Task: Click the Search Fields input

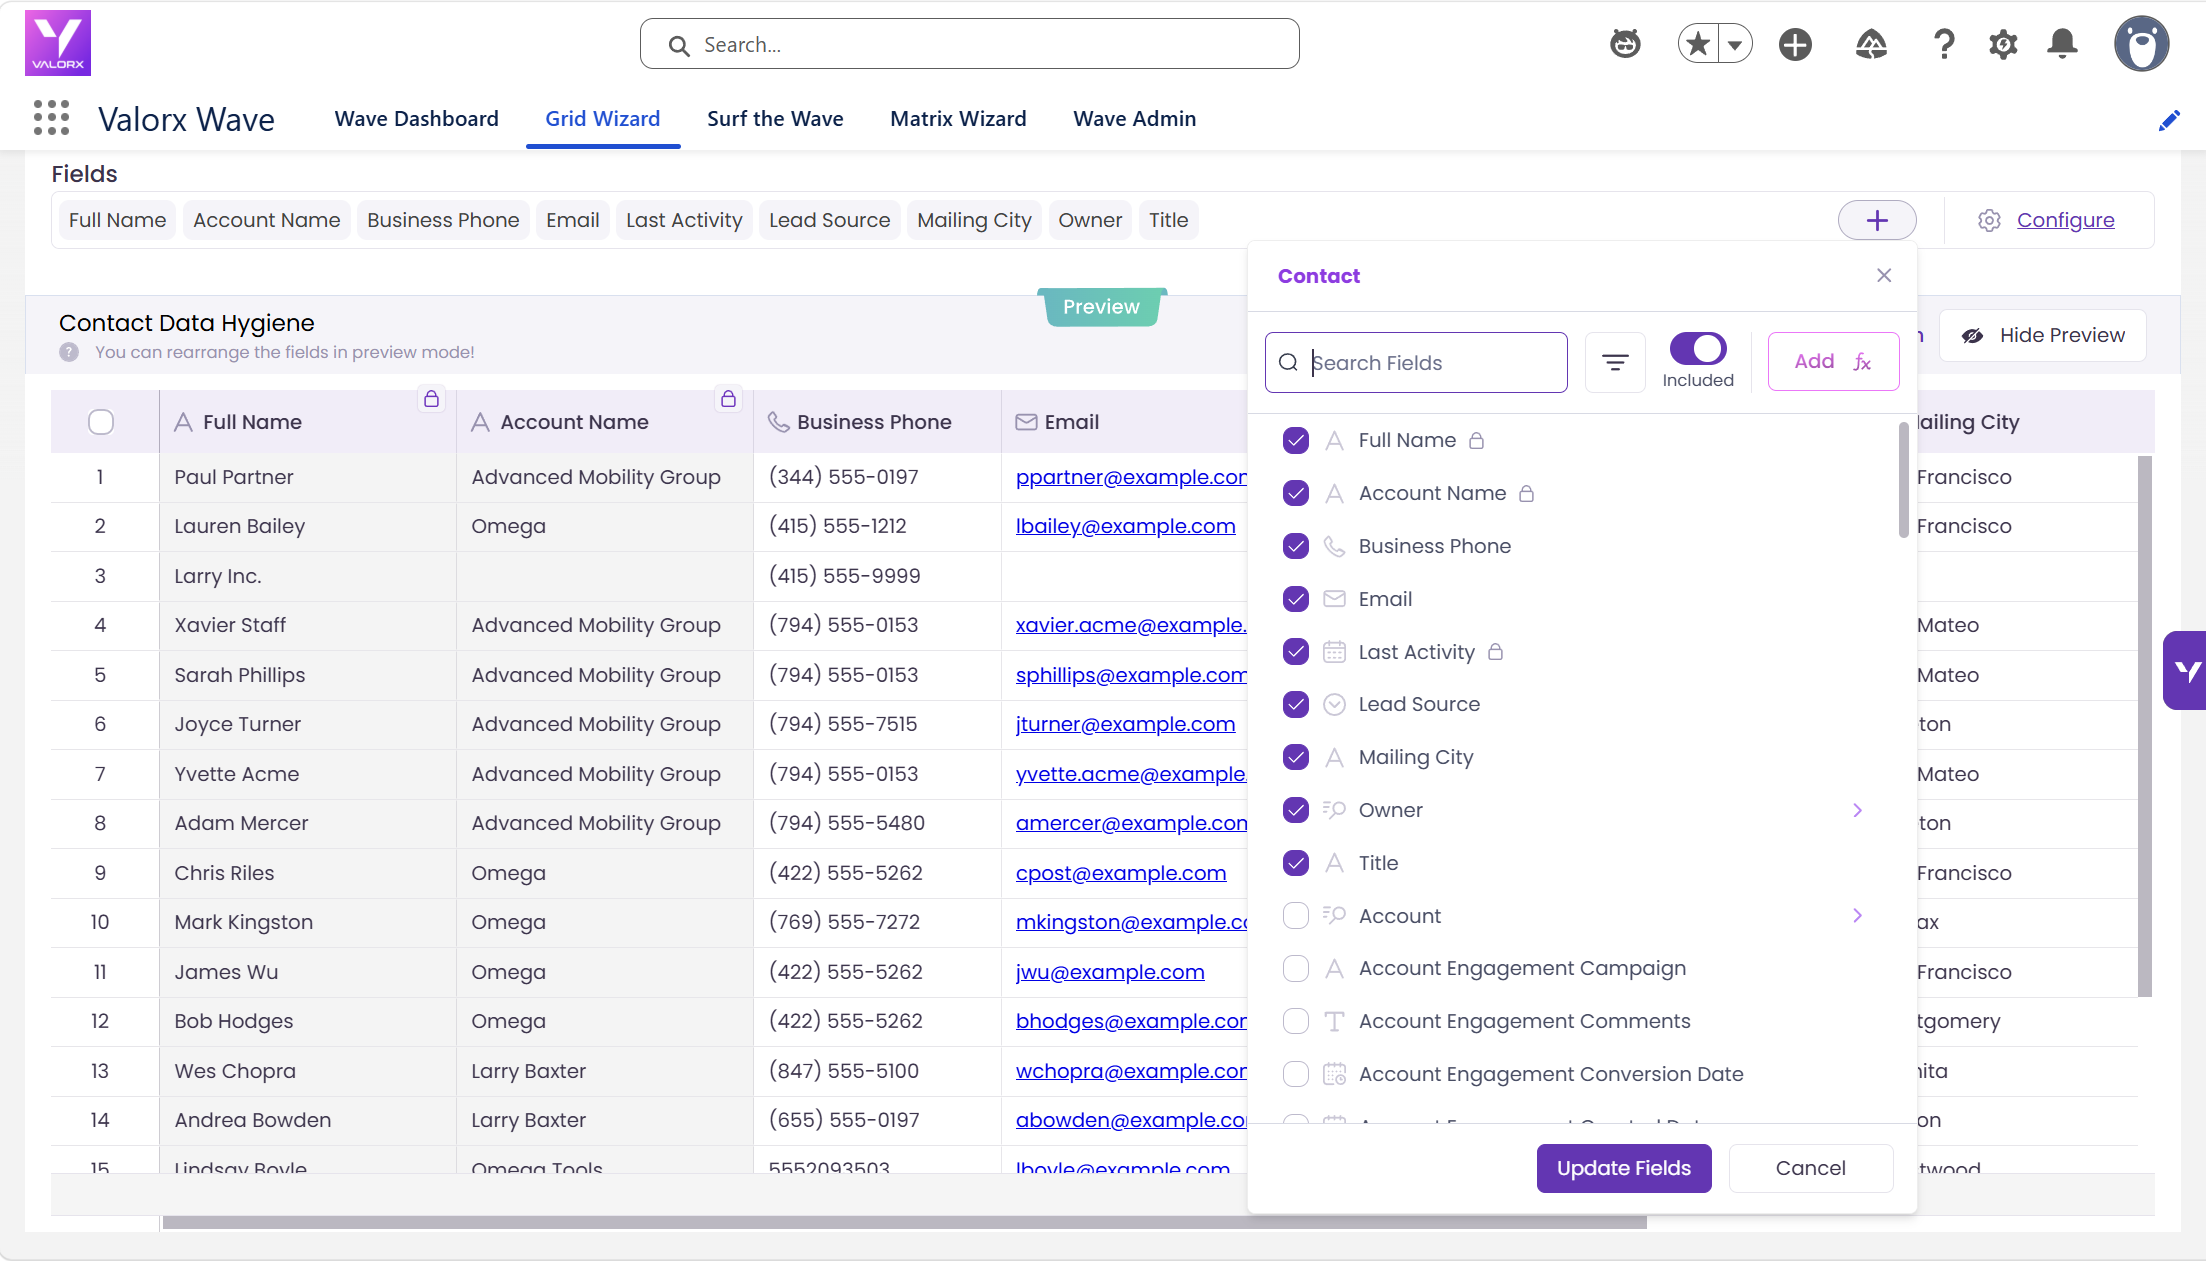Action: click(x=1416, y=362)
